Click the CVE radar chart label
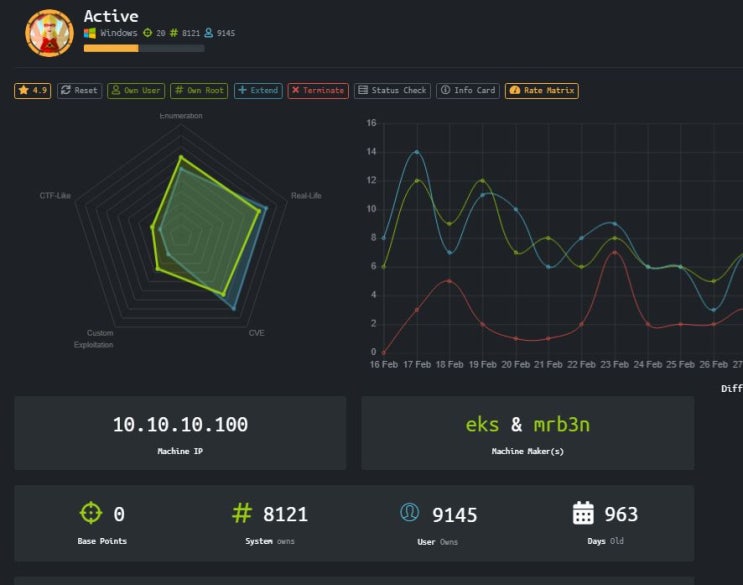 (x=256, y=333)
